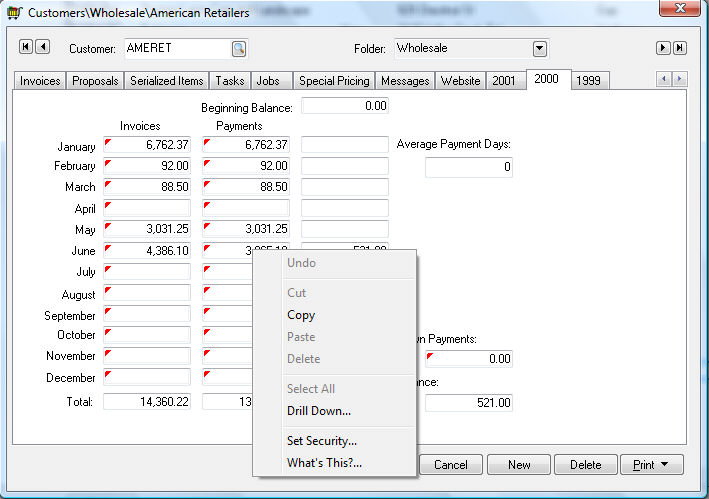Viewport: 709px width, 499px height.
Task: Switch to the Special Pricing tab
Action: [x=334, y=81]
